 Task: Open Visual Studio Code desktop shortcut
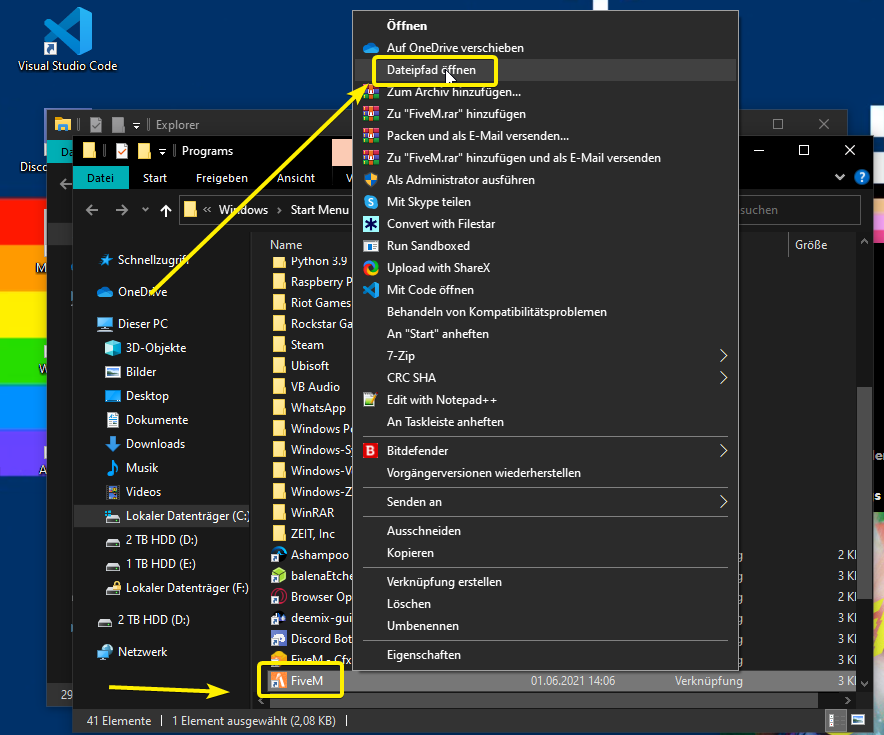[x=67, y=38]
